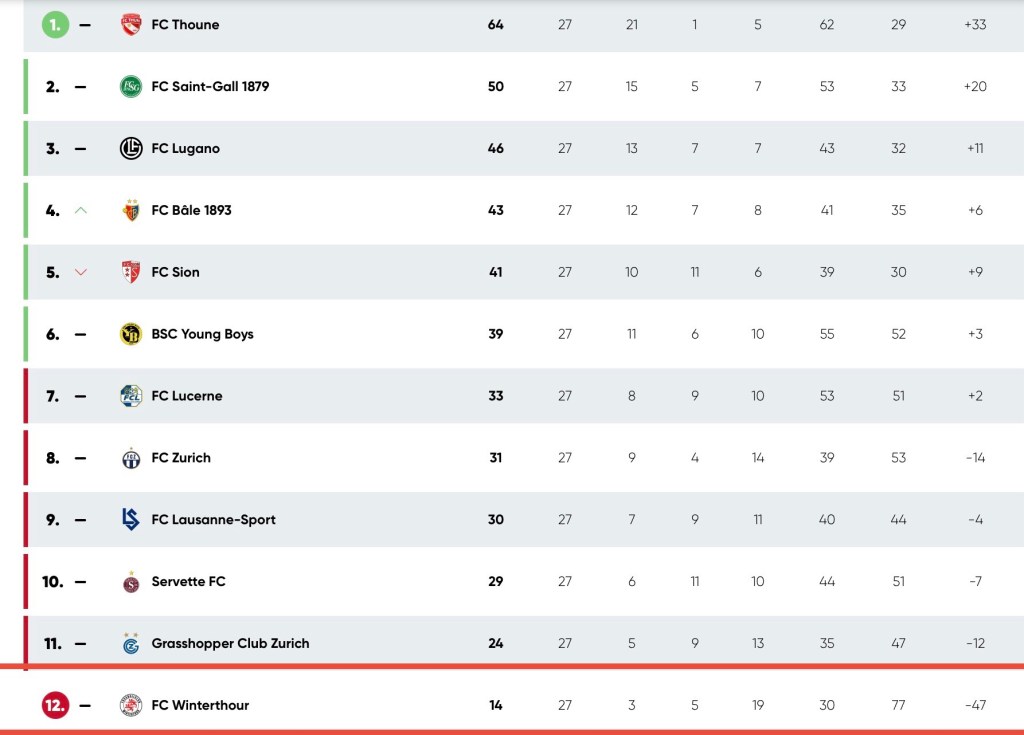Viewport: 1024px width, 735px height.
Task: Click the FC Winterthour club logo
Action: pos(130,705)
